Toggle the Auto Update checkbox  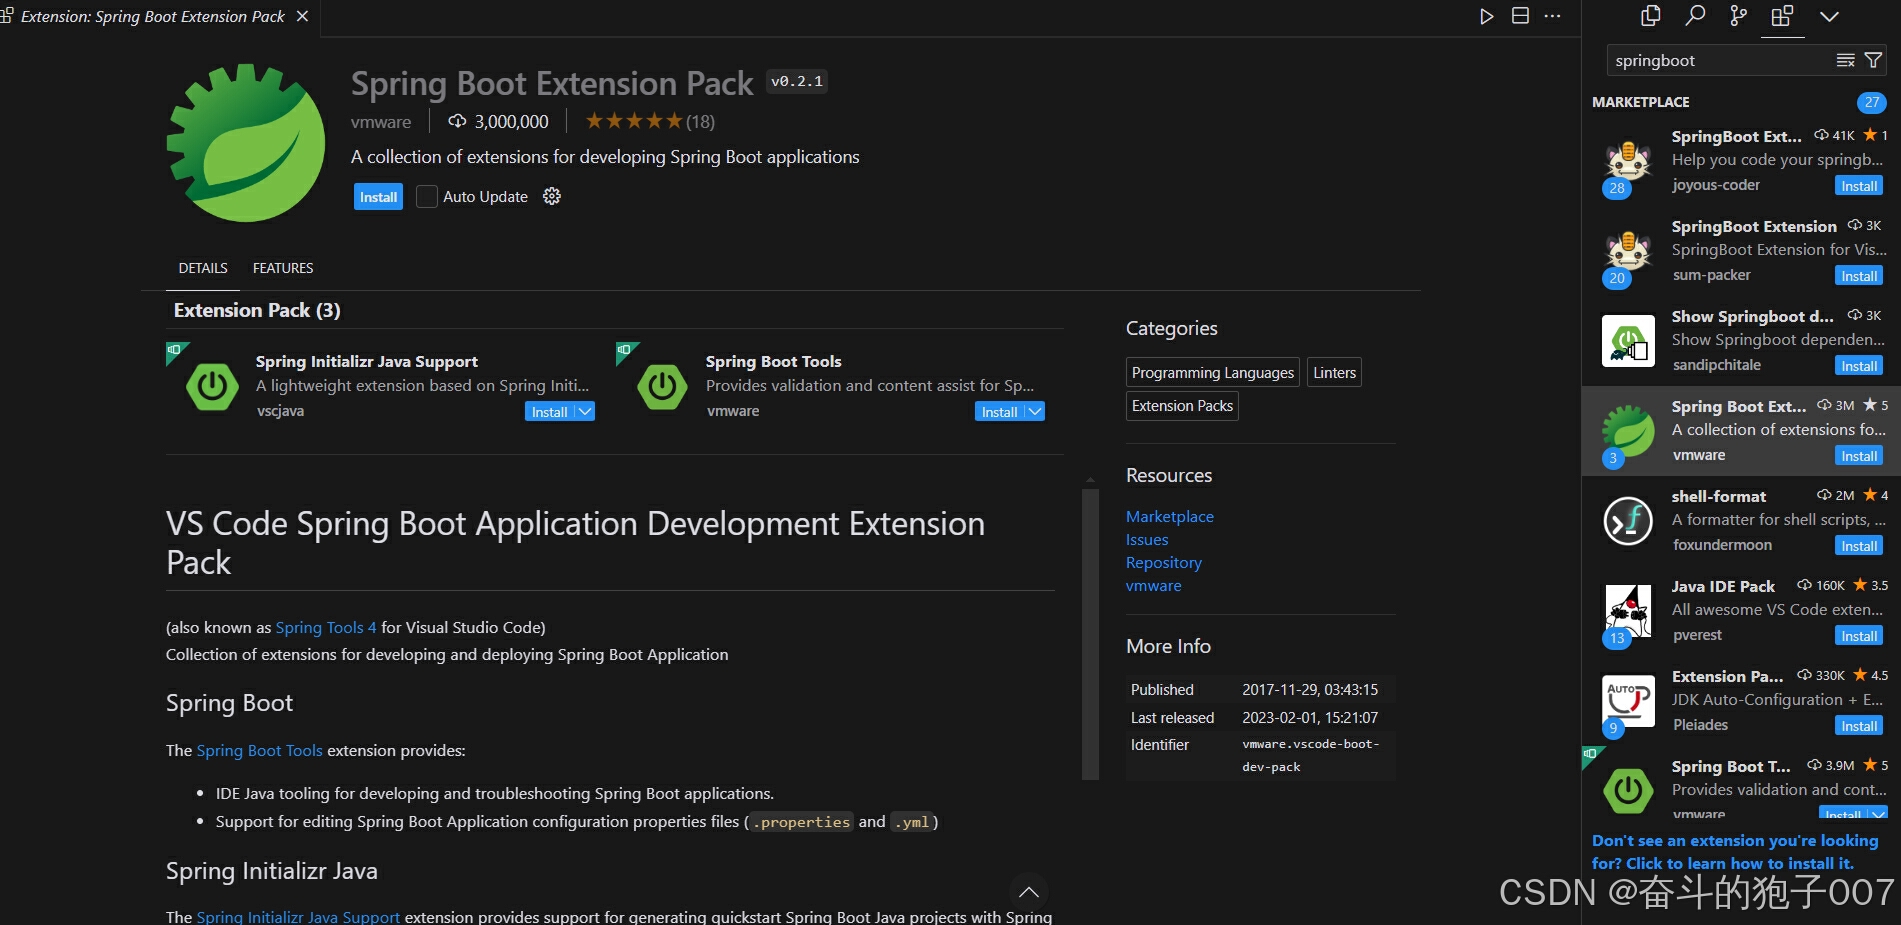[427, 196]
